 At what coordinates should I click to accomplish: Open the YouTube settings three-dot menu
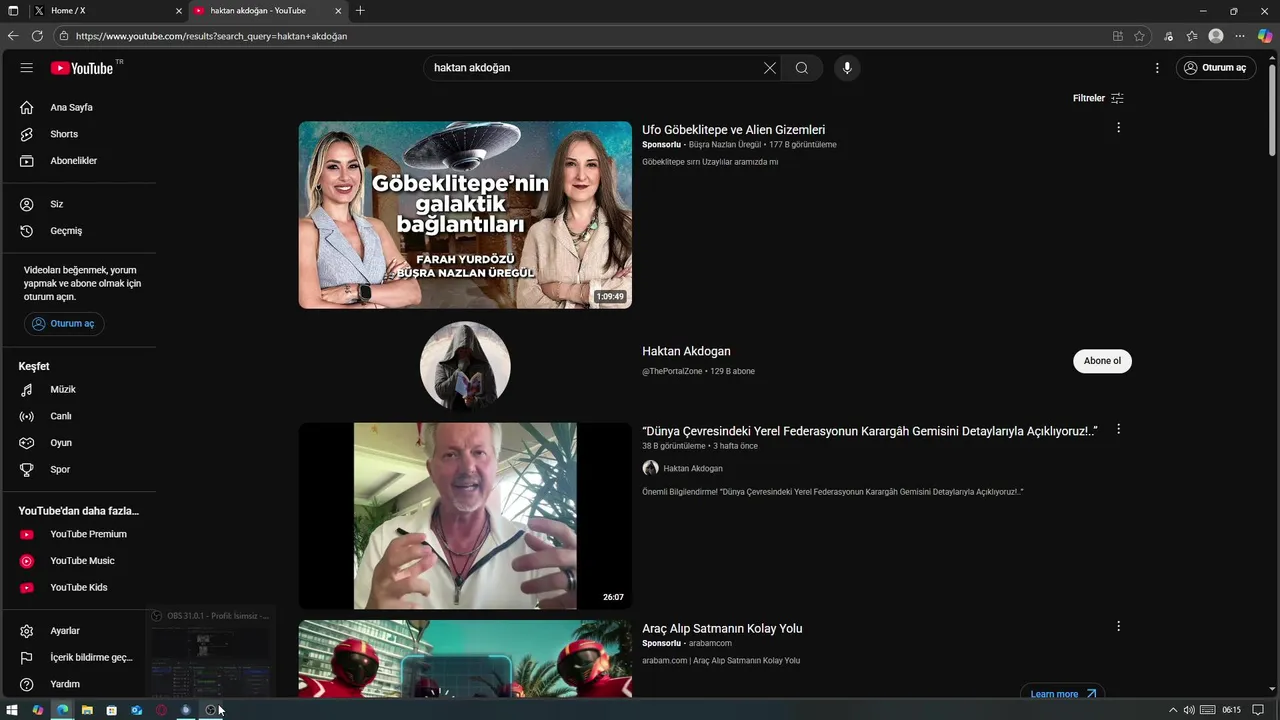(x=1157, y=68)
